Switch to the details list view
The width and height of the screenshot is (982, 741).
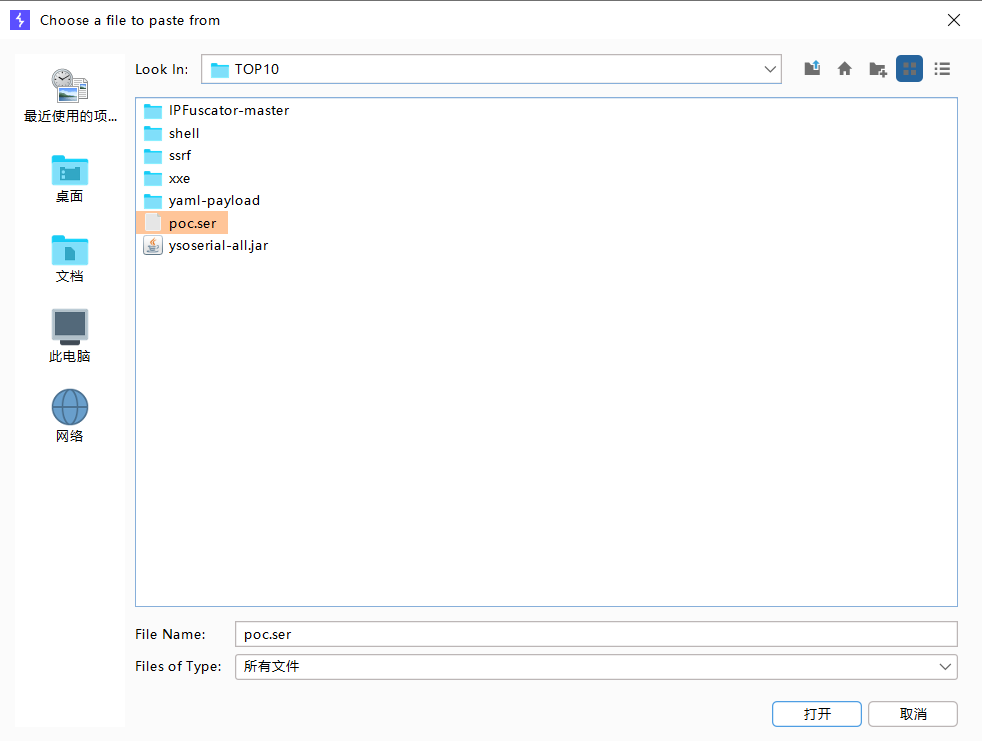click(942, 69)
